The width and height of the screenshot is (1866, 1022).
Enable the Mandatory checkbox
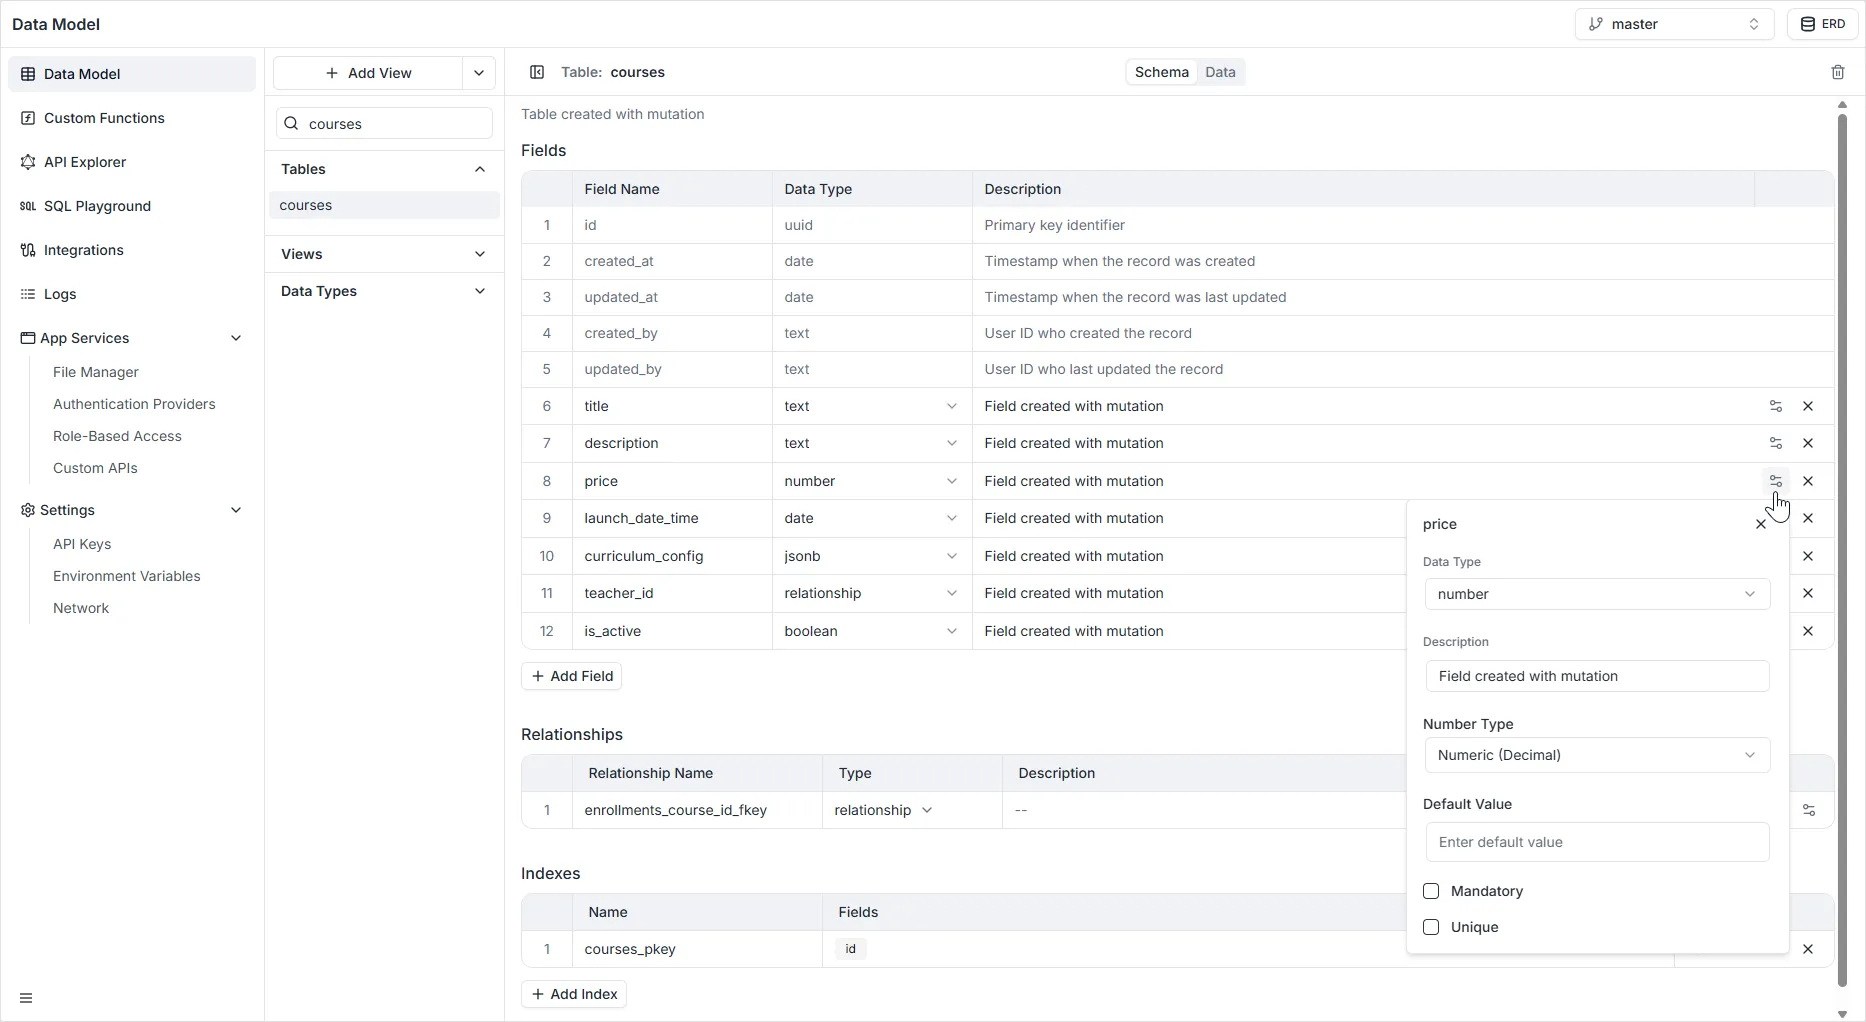tap(1431, 891)
